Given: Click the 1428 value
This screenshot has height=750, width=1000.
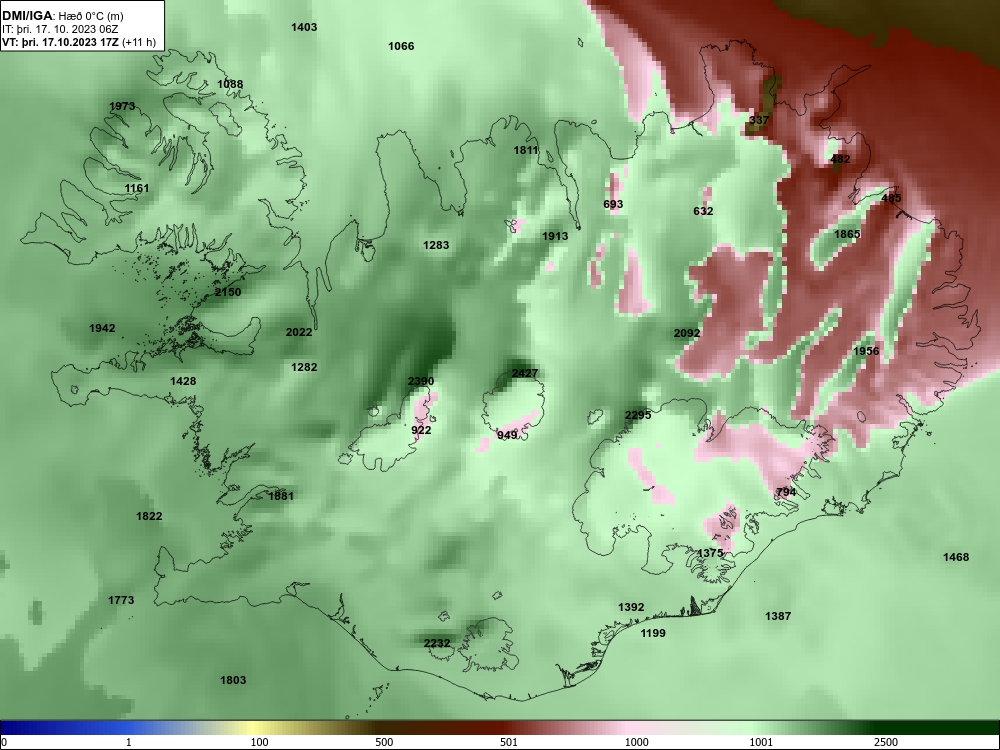Looking at the screenshot, I should coord(183,381).
